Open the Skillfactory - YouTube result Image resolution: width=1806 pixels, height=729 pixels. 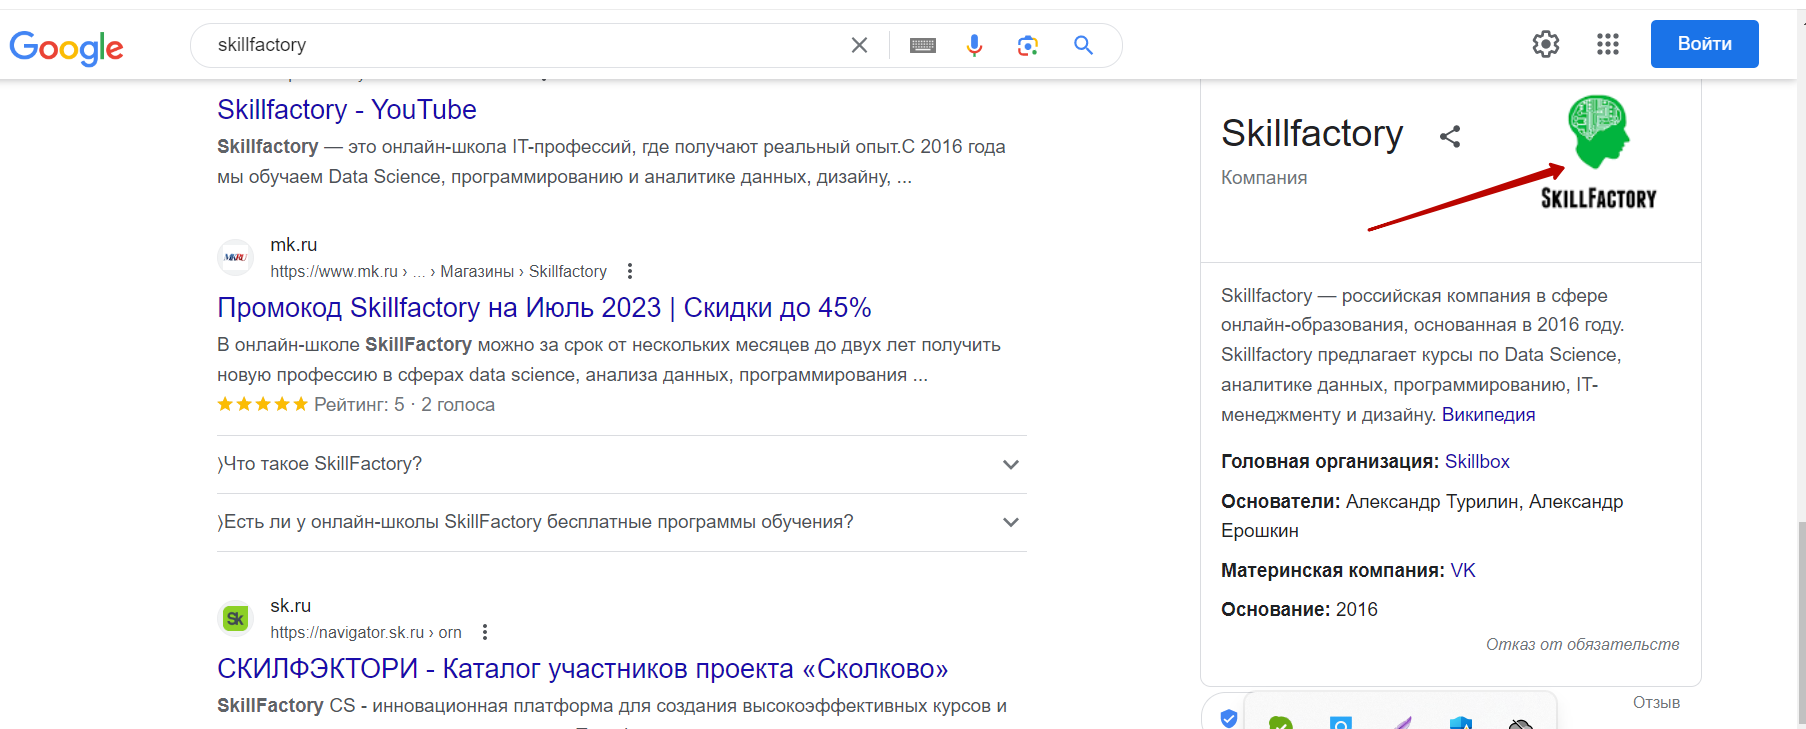coord(346,110)
